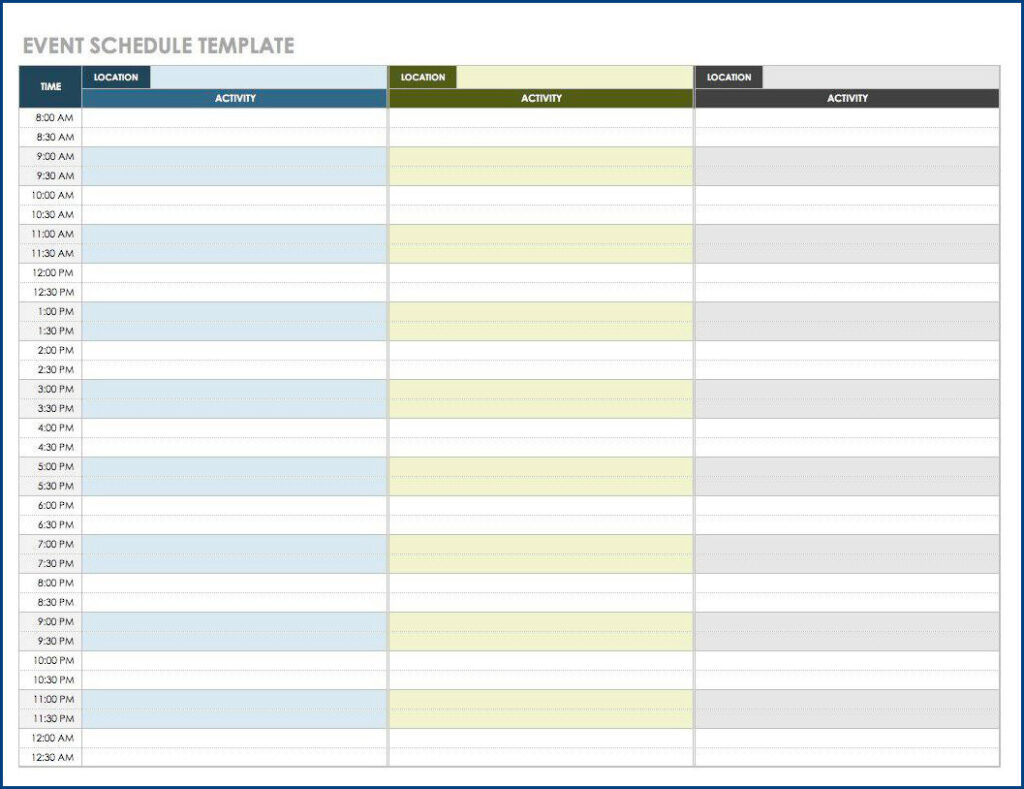Click the third LOCATION header cell
The image size is (1024, 789).
tap(729, 77)
